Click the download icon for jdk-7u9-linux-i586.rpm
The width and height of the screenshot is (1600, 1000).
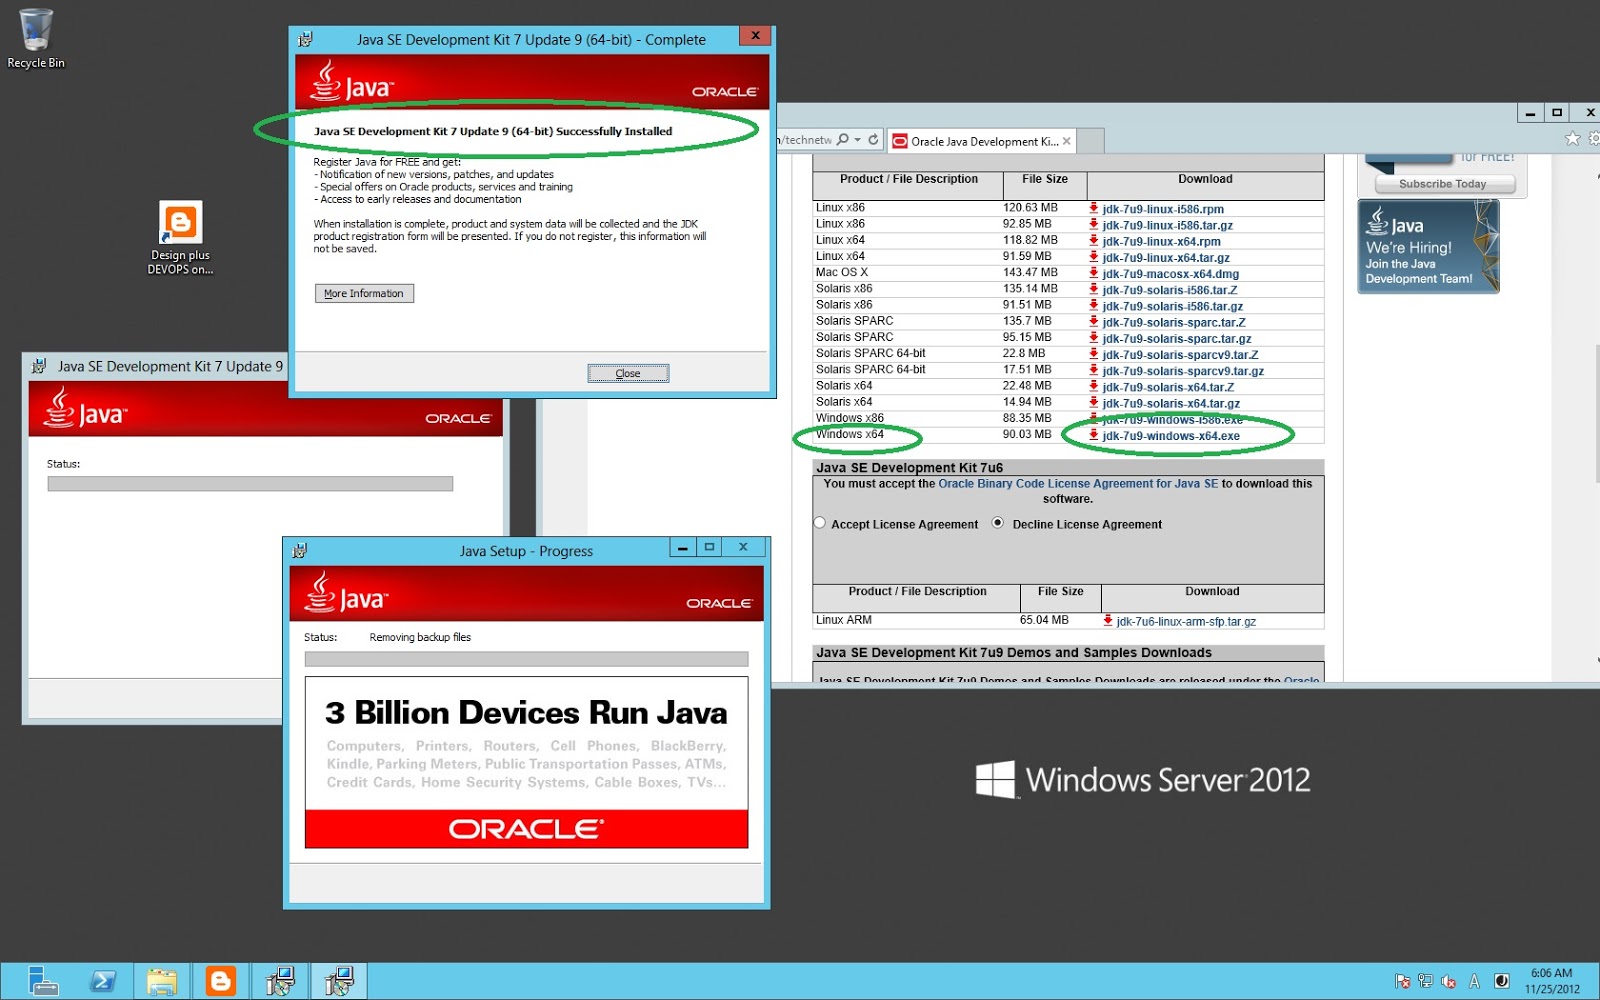[x=1094, y=208]
